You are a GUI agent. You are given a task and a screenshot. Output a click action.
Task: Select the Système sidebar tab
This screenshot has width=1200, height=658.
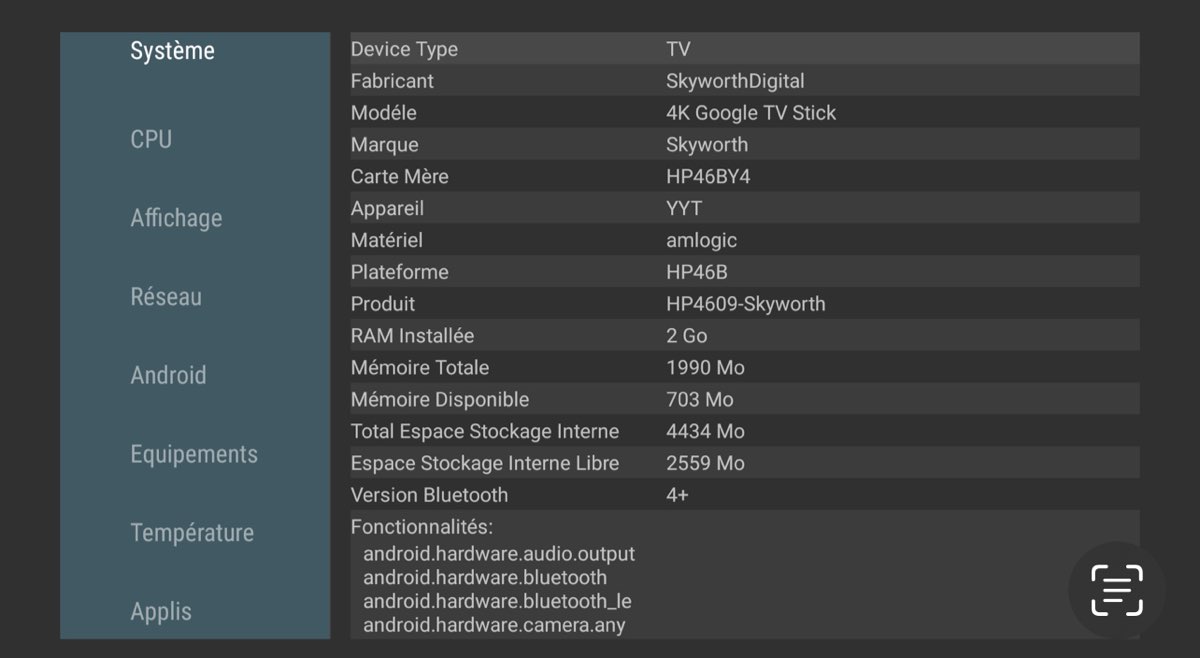point(172,51)
